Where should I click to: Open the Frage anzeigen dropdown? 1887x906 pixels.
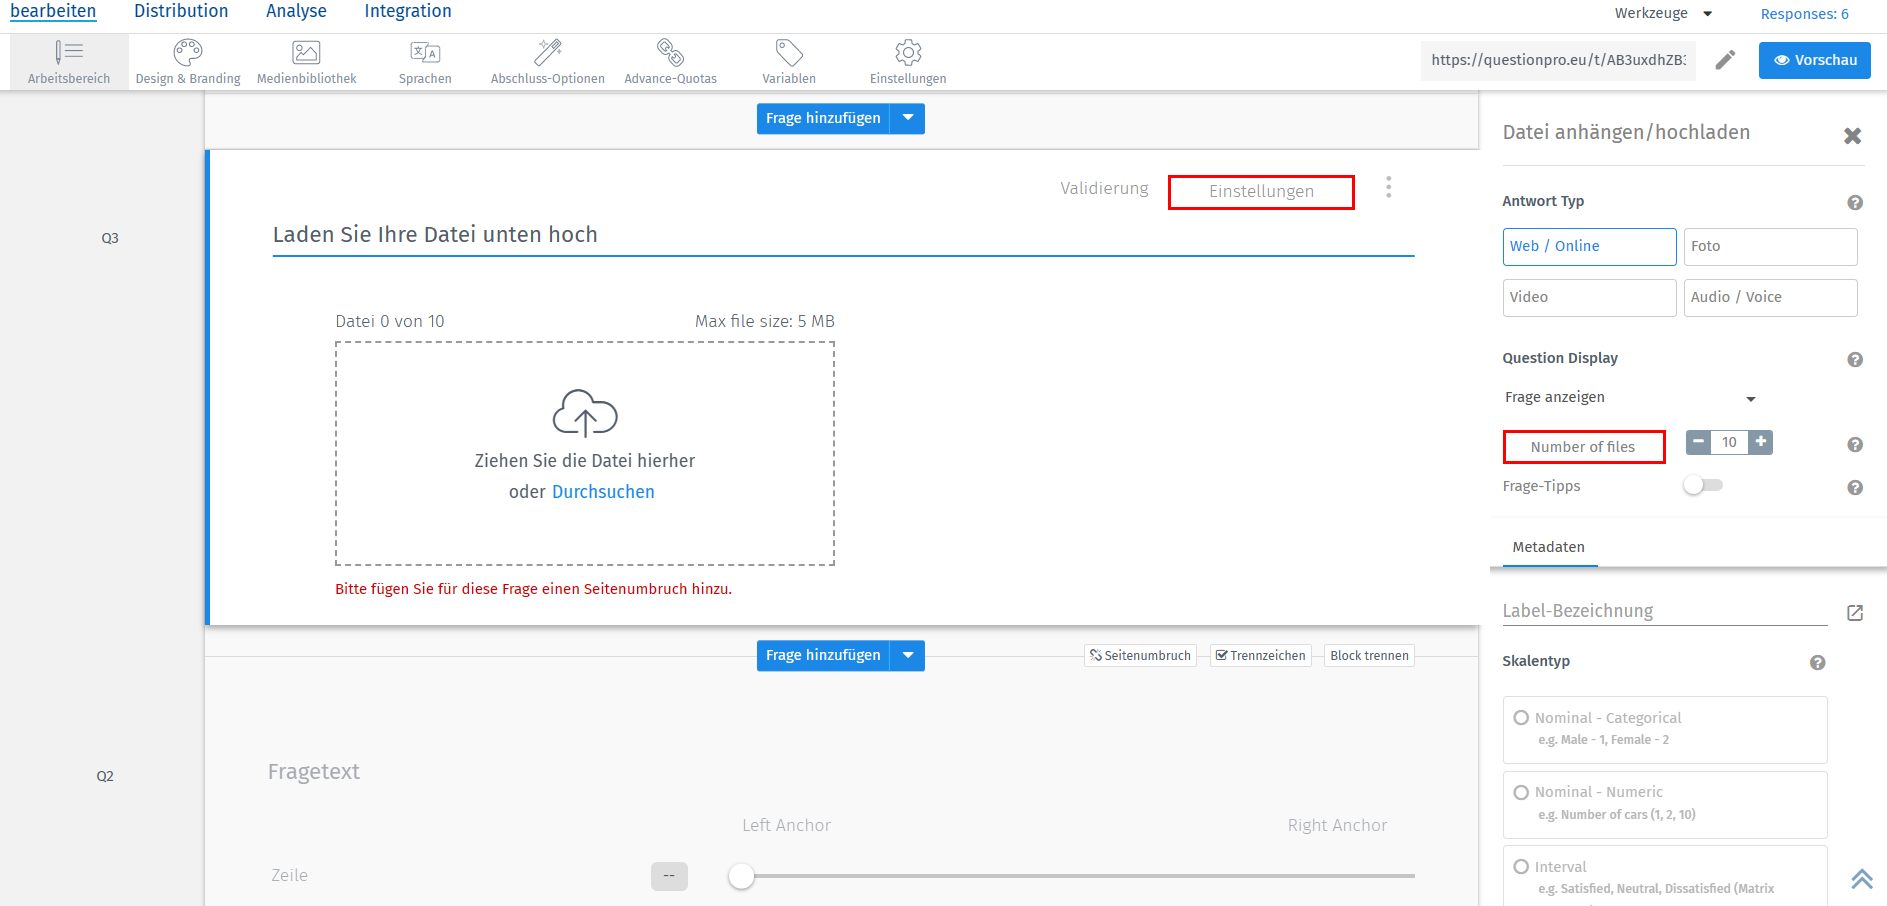pyautogui.click(x=1630, y=398)
